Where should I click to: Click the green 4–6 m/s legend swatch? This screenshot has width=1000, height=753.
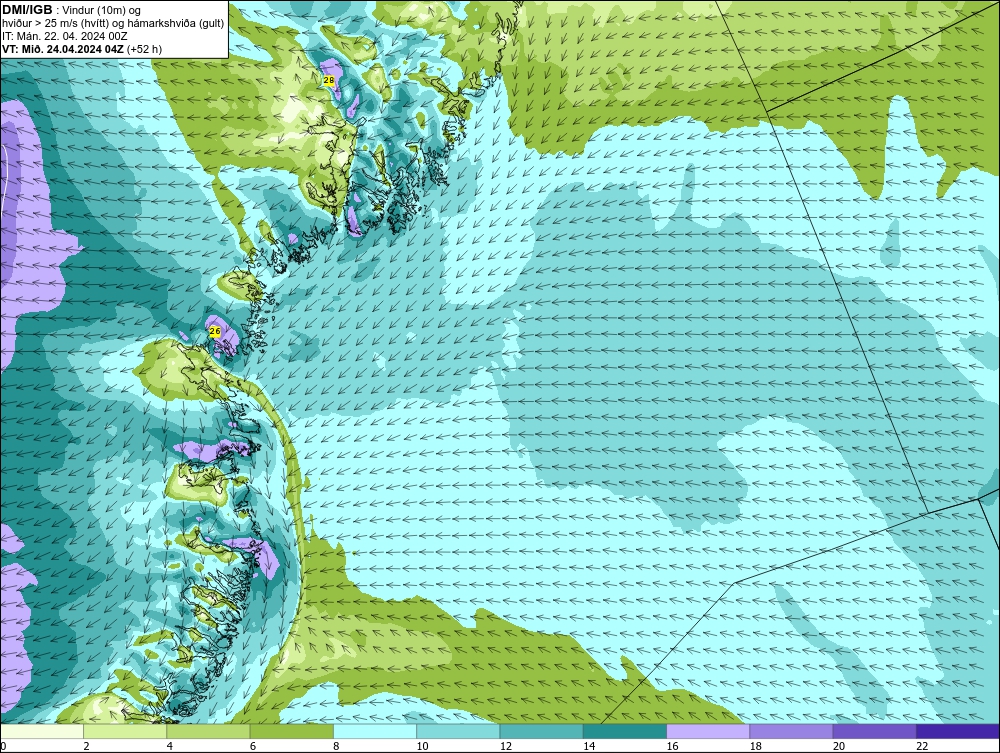point(209,731)
